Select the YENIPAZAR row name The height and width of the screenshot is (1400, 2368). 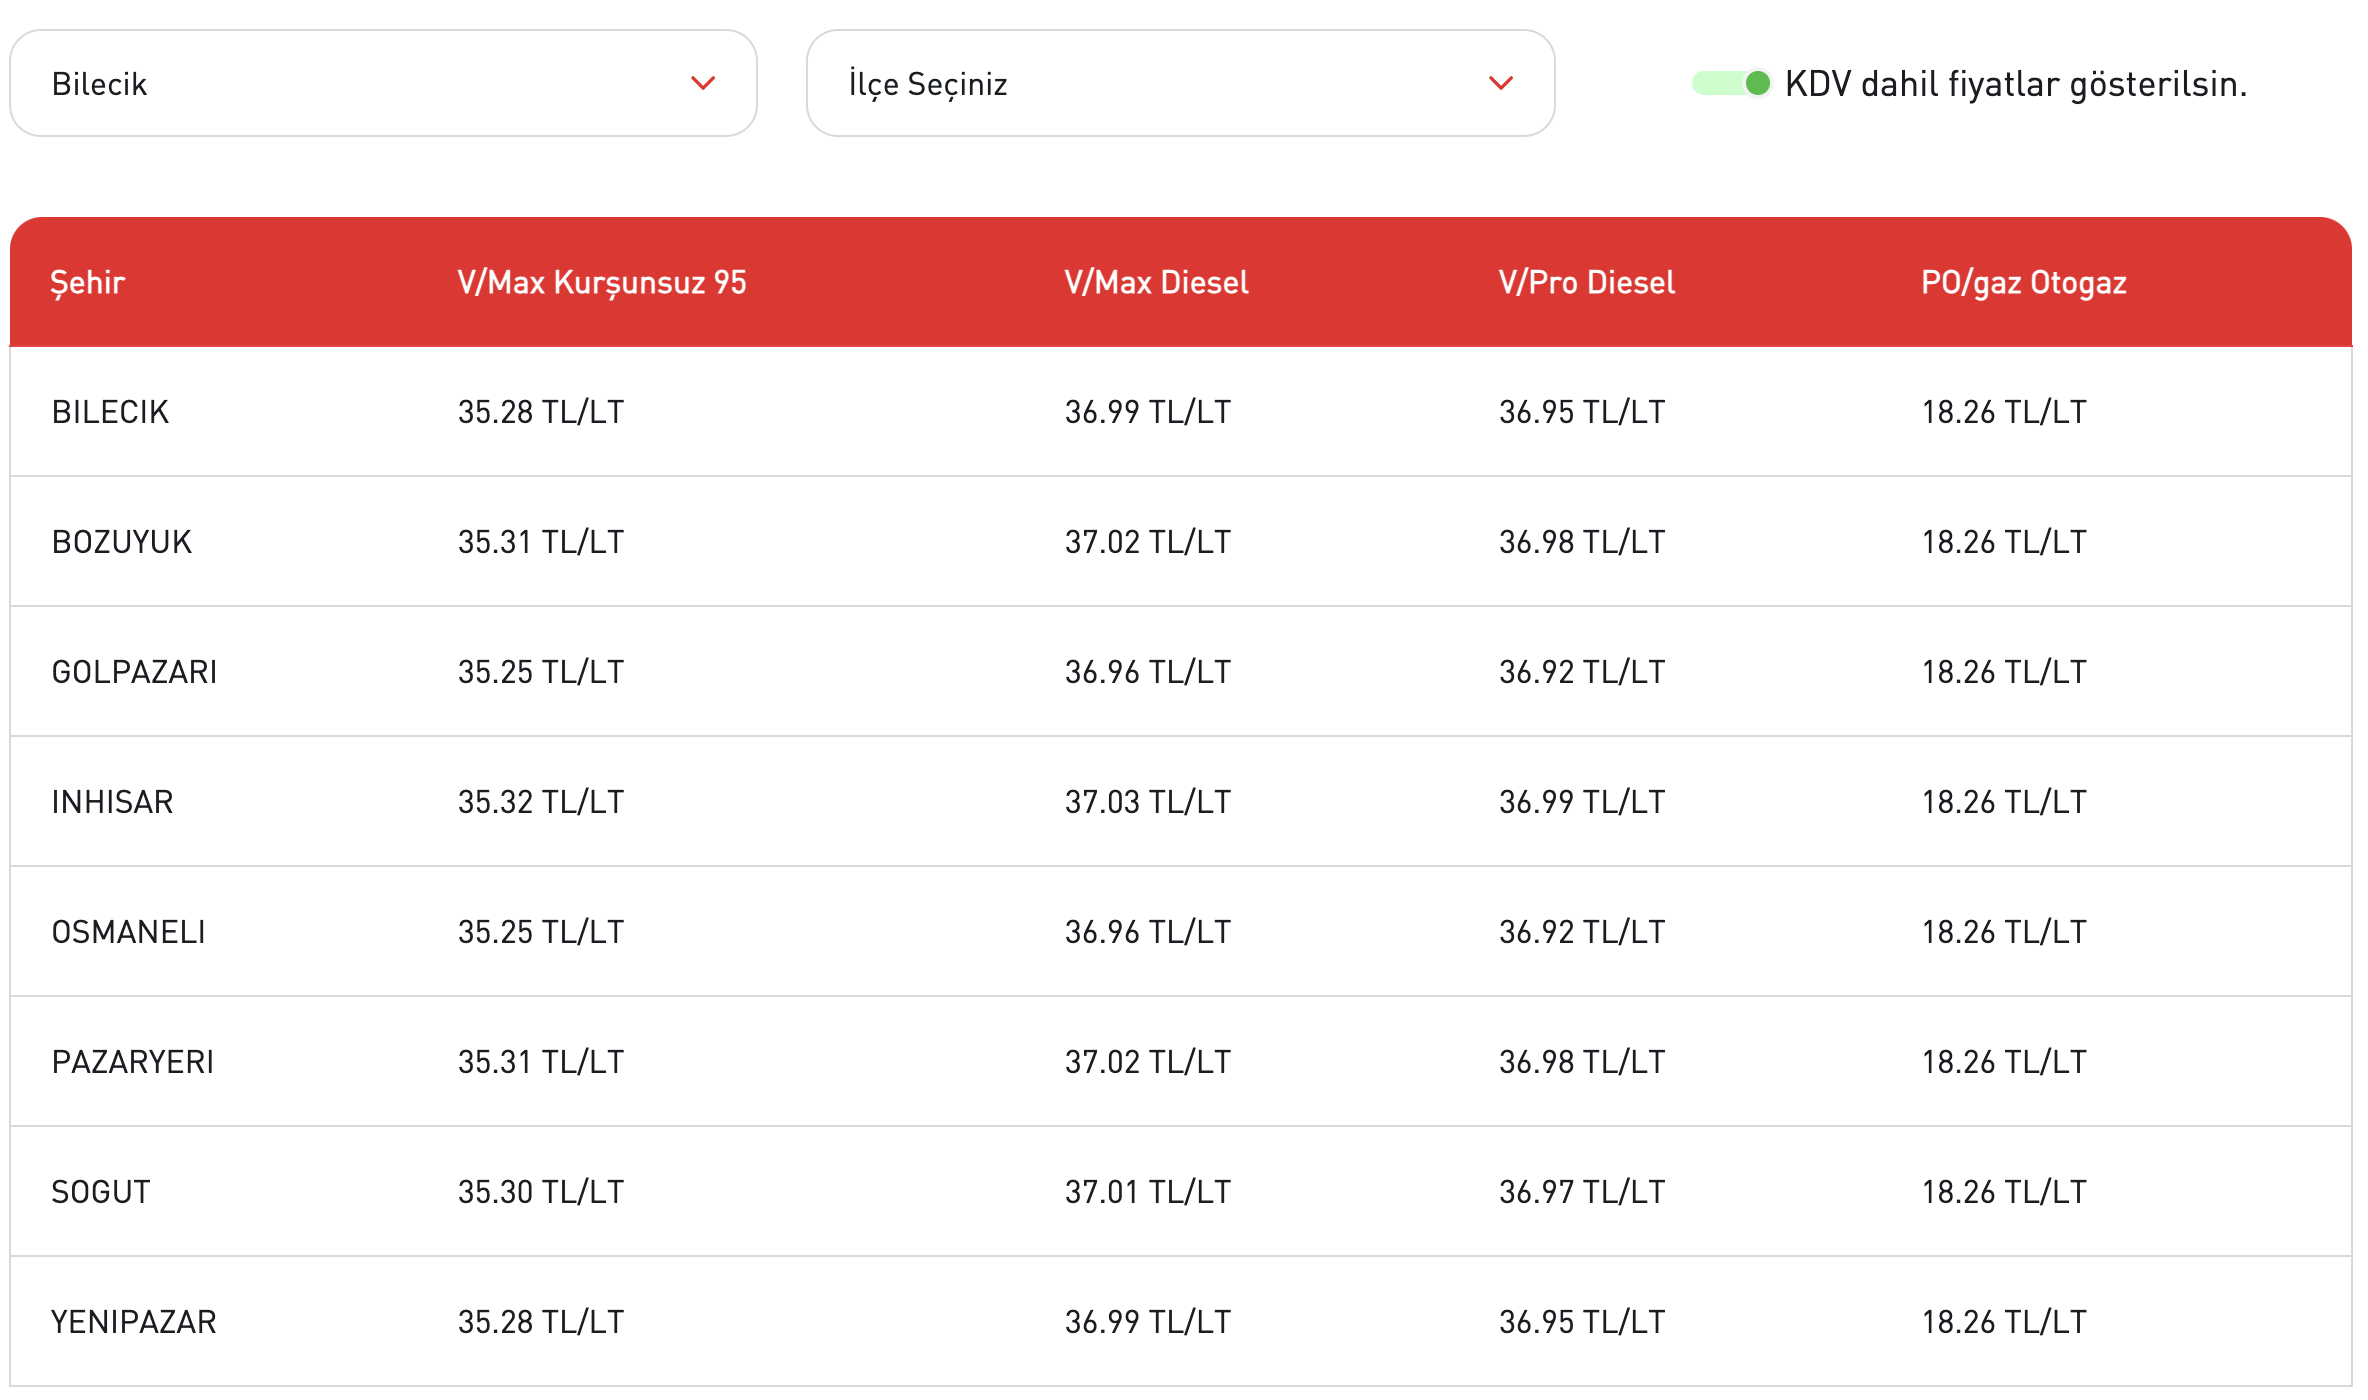tap(133, 1322)
